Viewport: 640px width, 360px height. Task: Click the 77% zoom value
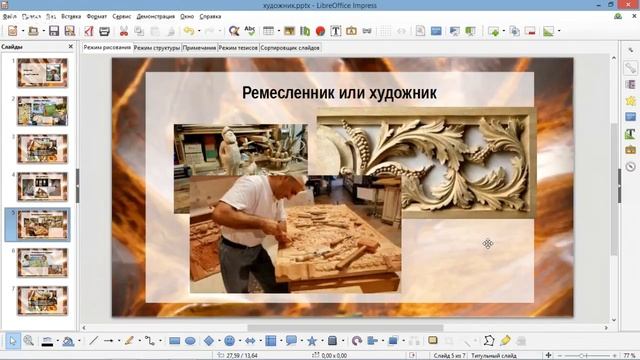630,356
